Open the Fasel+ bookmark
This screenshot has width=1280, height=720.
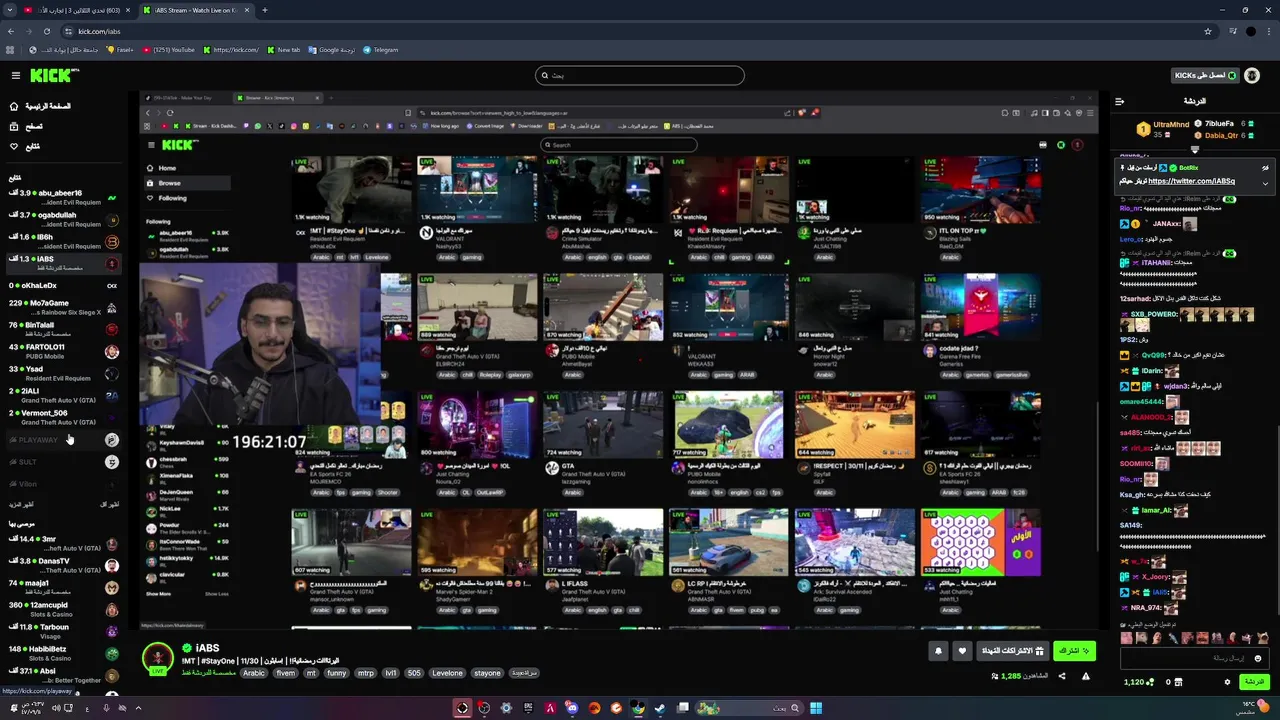pyautogui.click(x=120, y=49)
